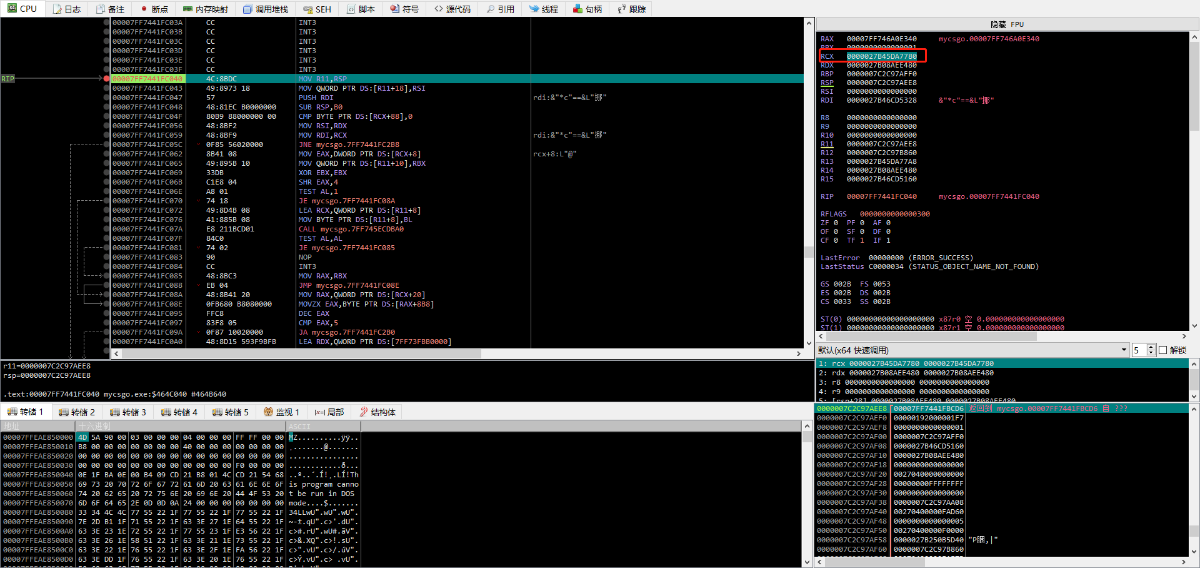This screenshot has width=1200, height=568.
Task: Select the 转储 2 dump tab
Action: coord(78,412)
